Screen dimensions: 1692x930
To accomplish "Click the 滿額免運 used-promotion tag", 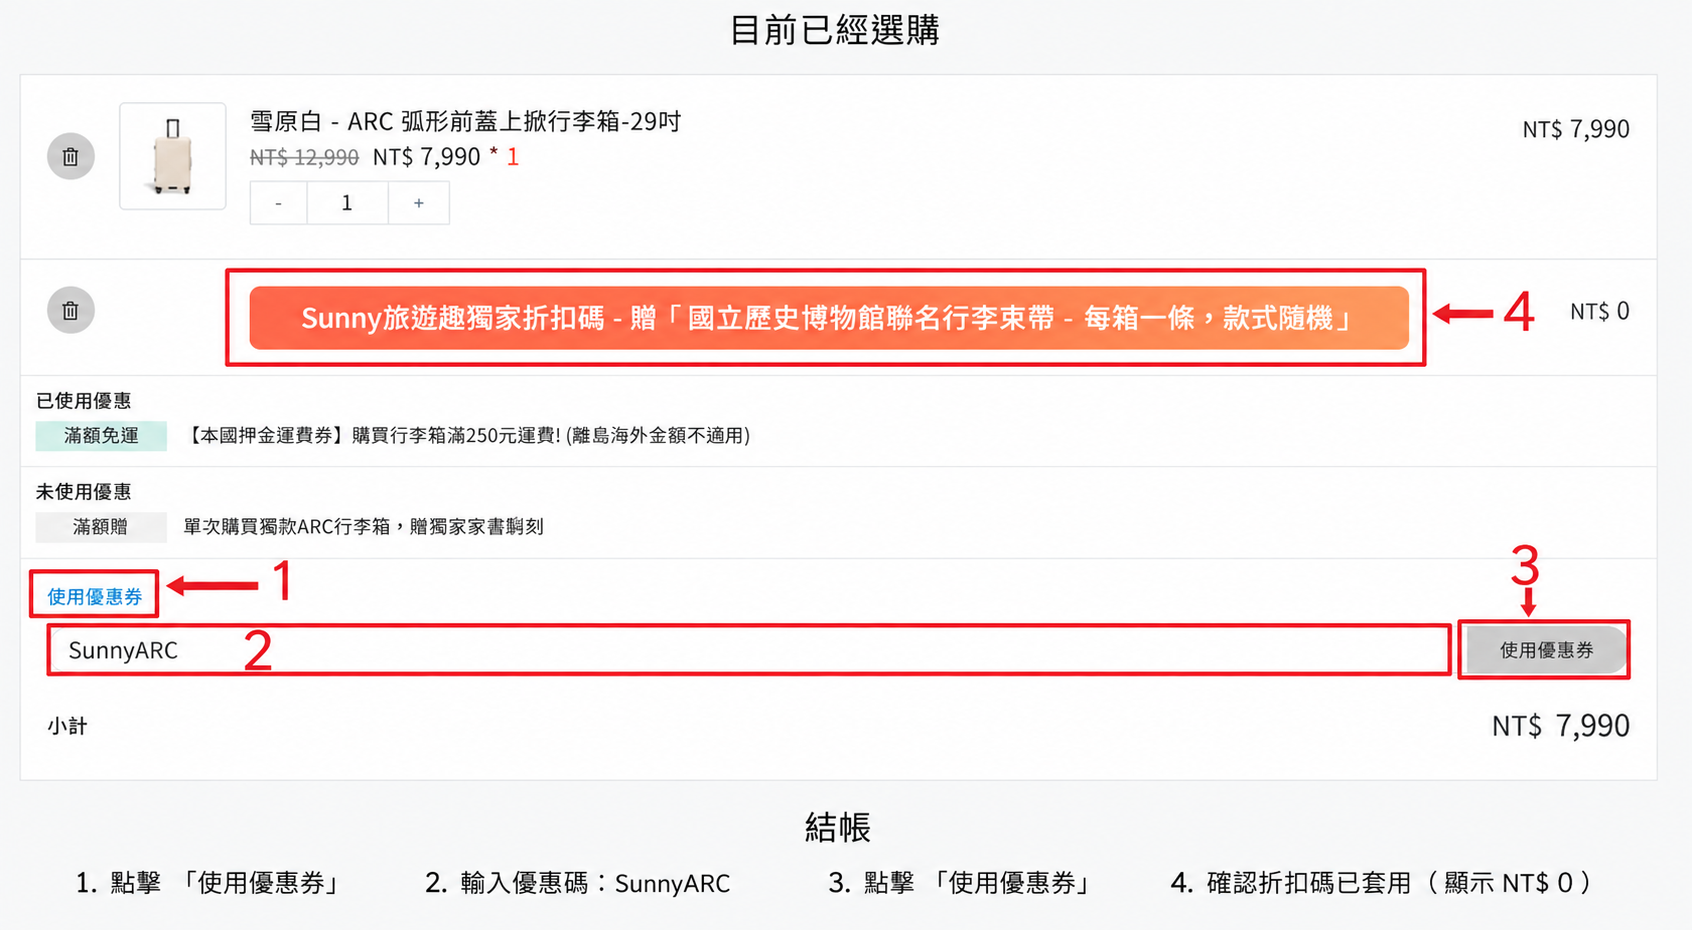I will (x=101, y=436).
